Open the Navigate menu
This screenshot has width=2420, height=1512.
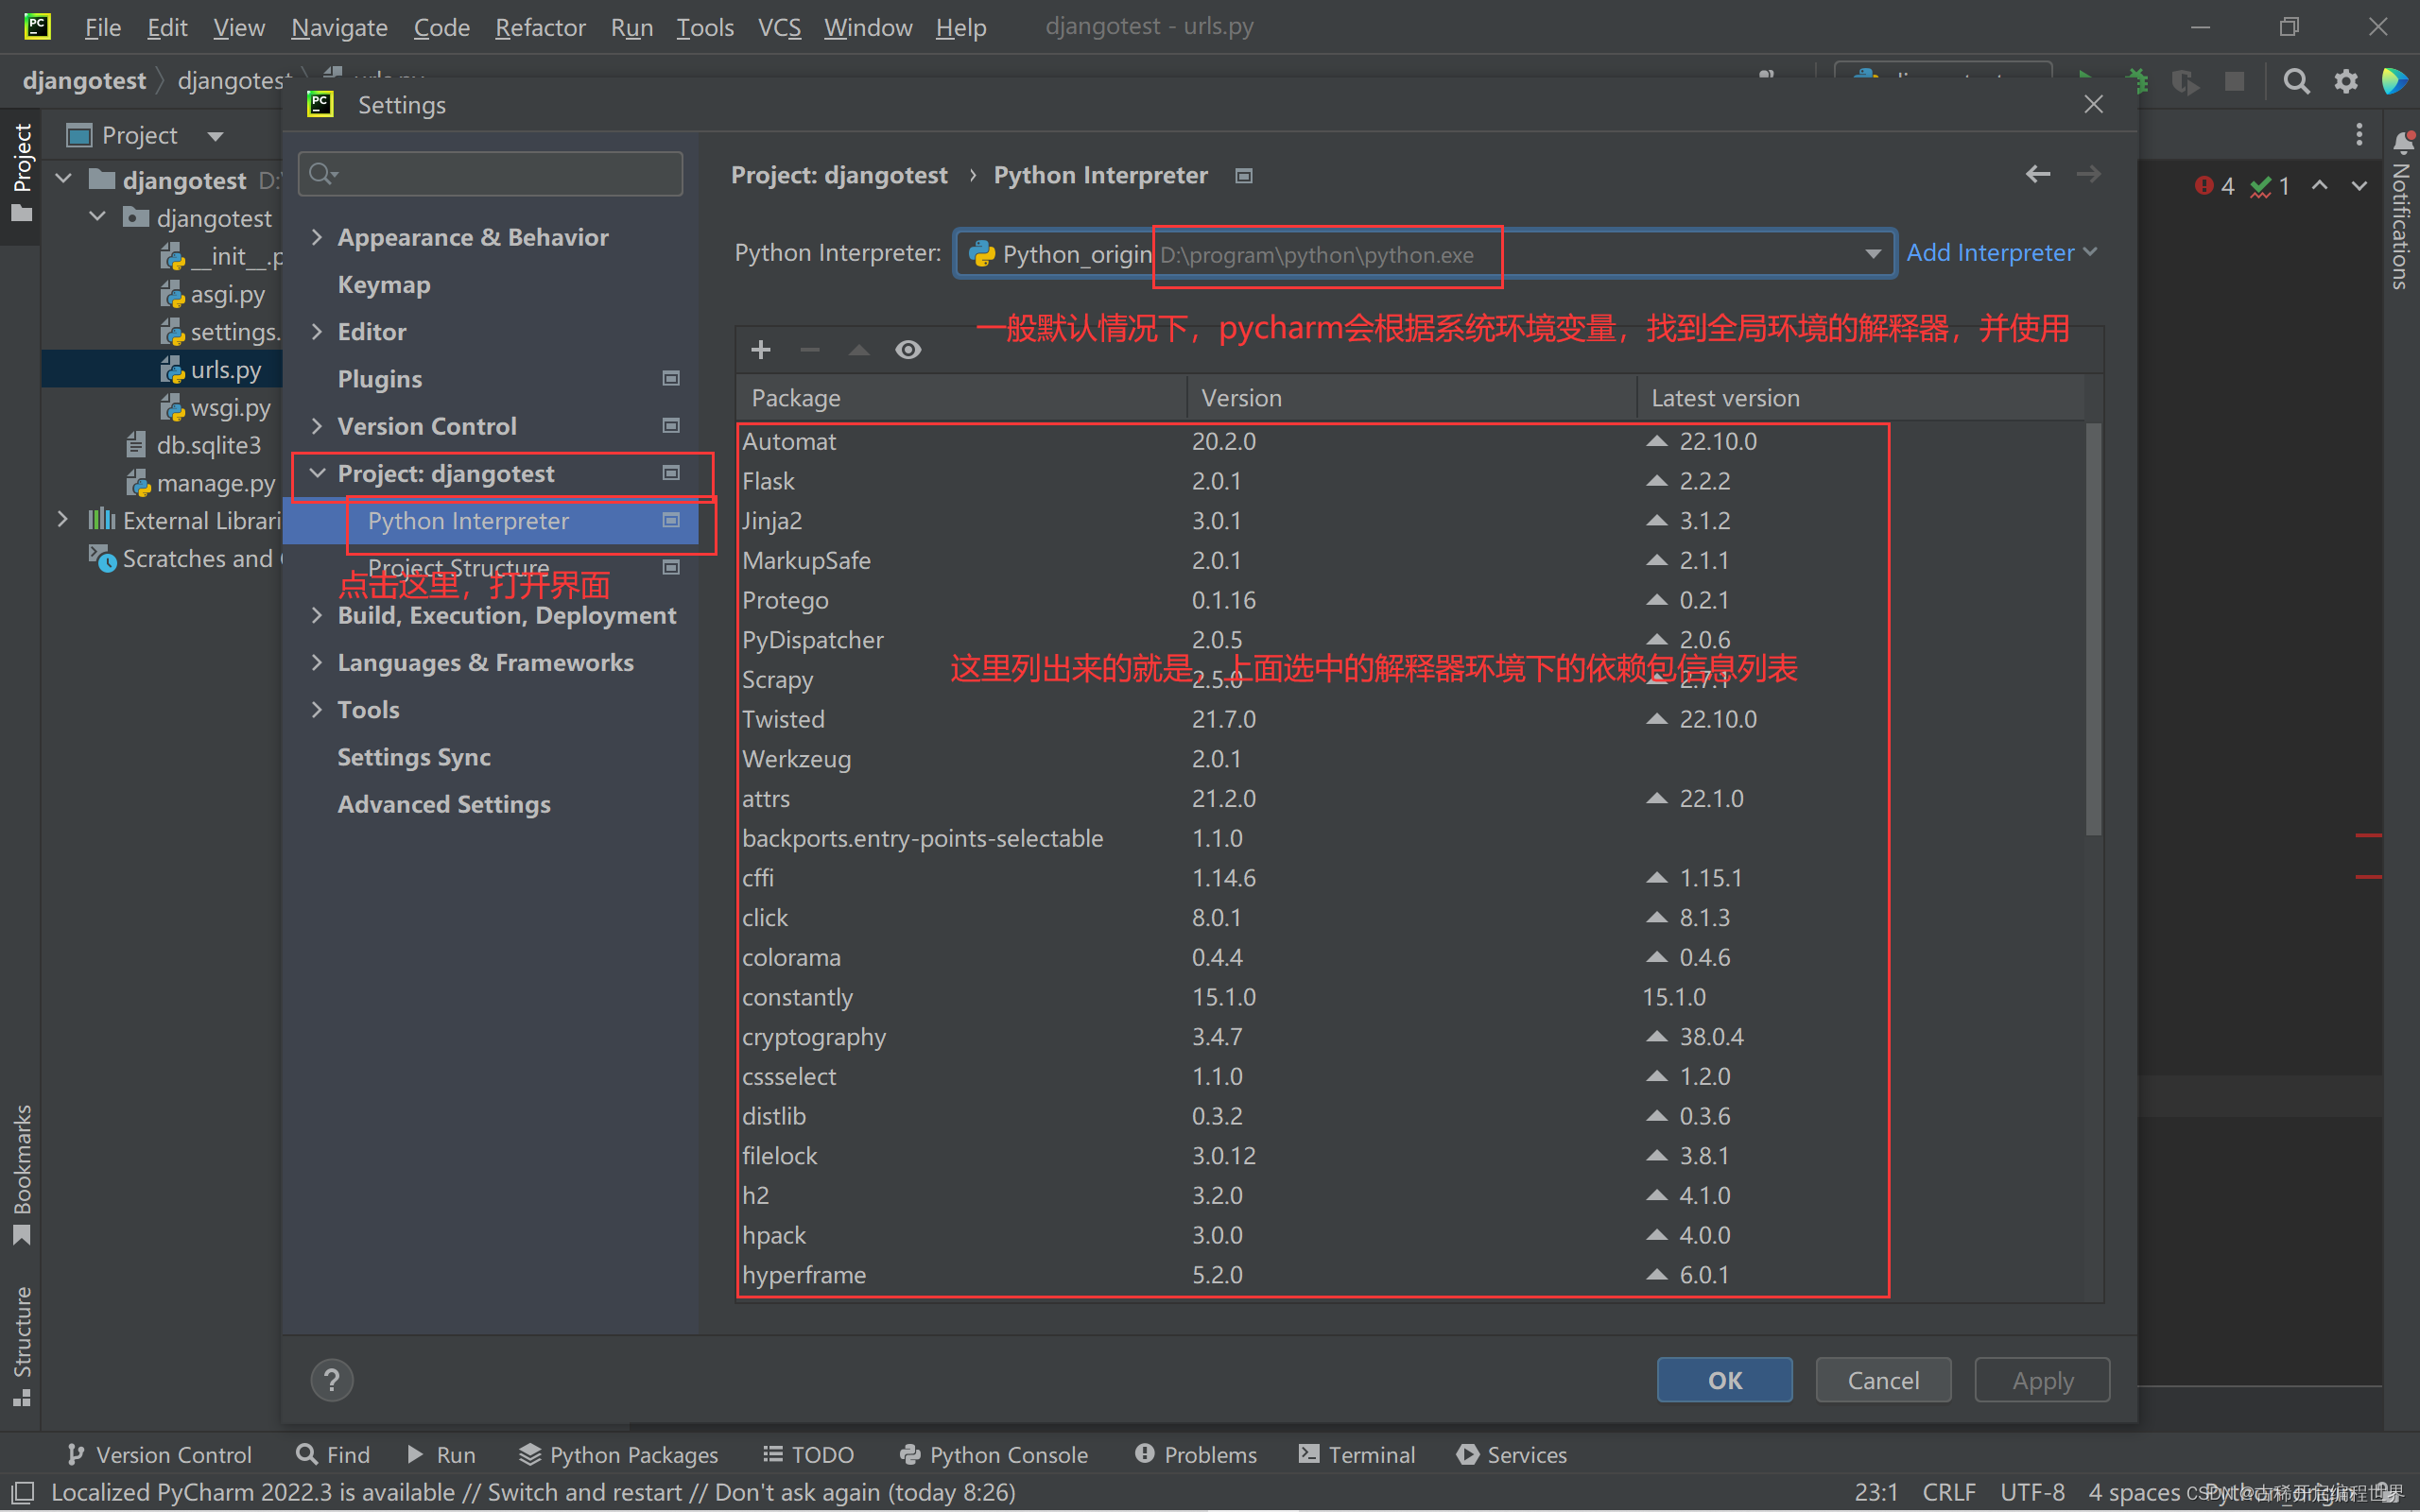pyautogui.click(x=339, y=27)
